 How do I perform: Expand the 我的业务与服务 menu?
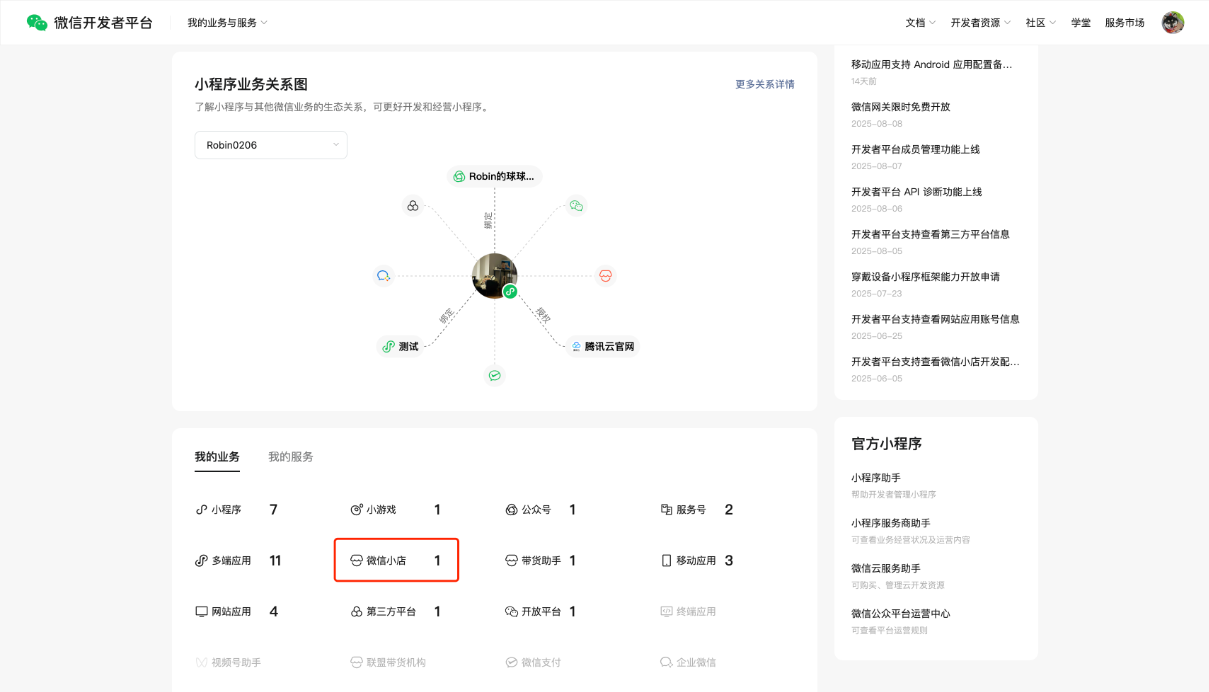(227, 22)
